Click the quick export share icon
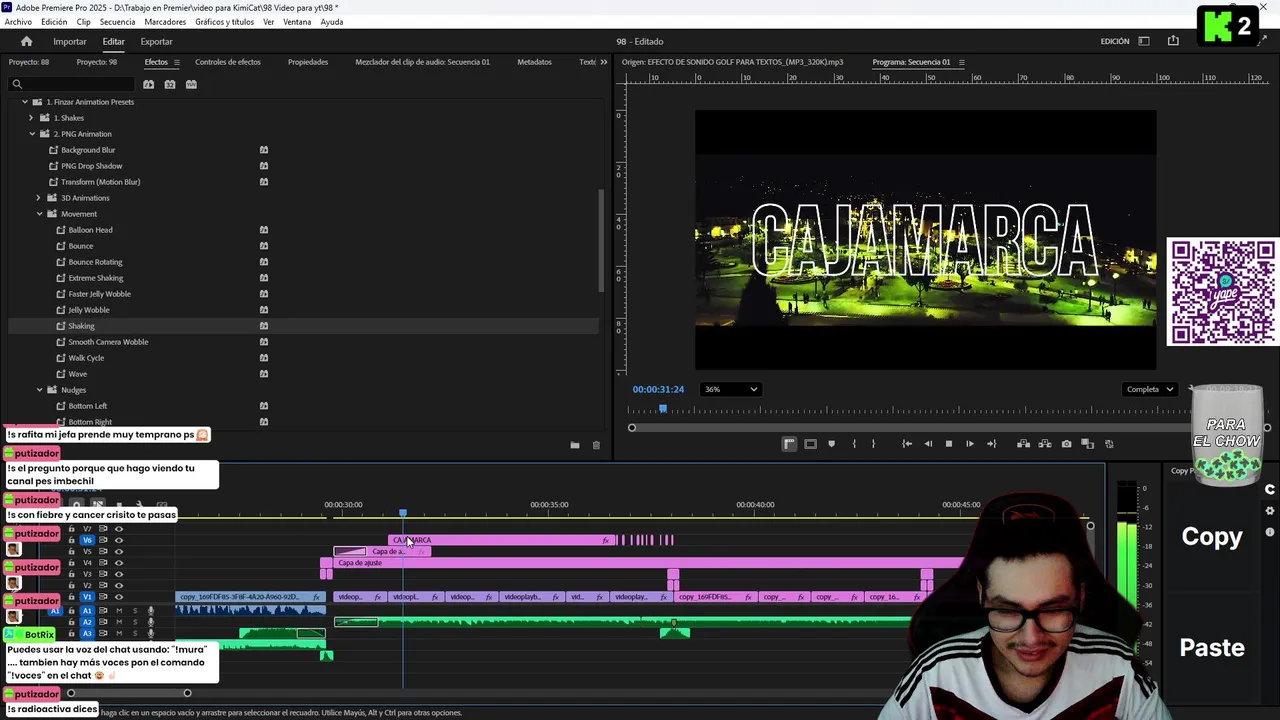 [x=1173, y=41]
